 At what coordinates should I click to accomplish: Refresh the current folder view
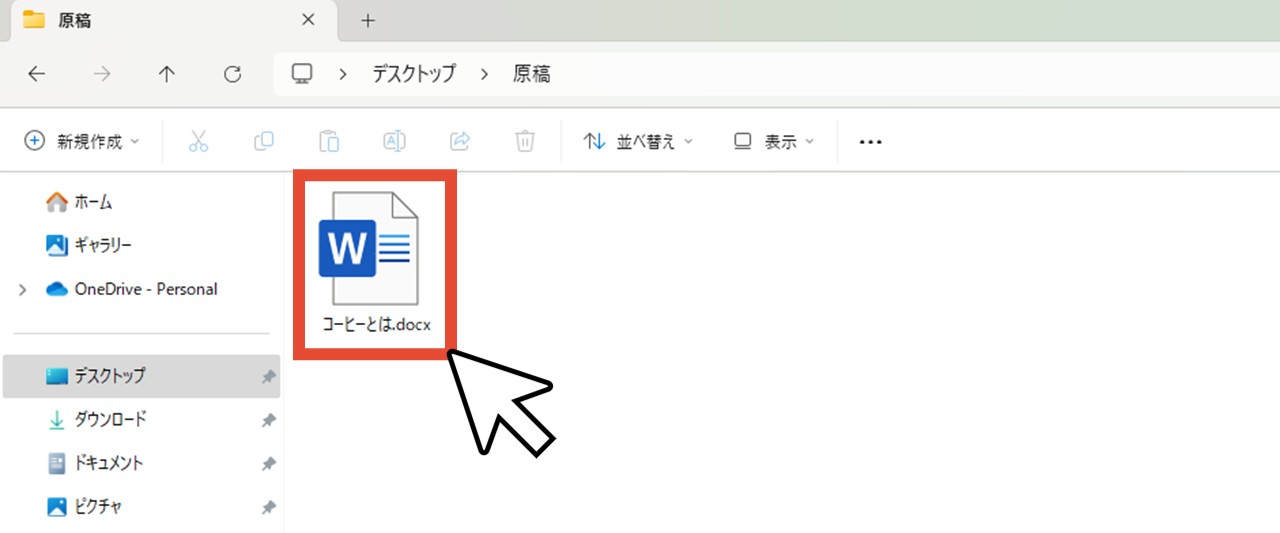[232, 74]
